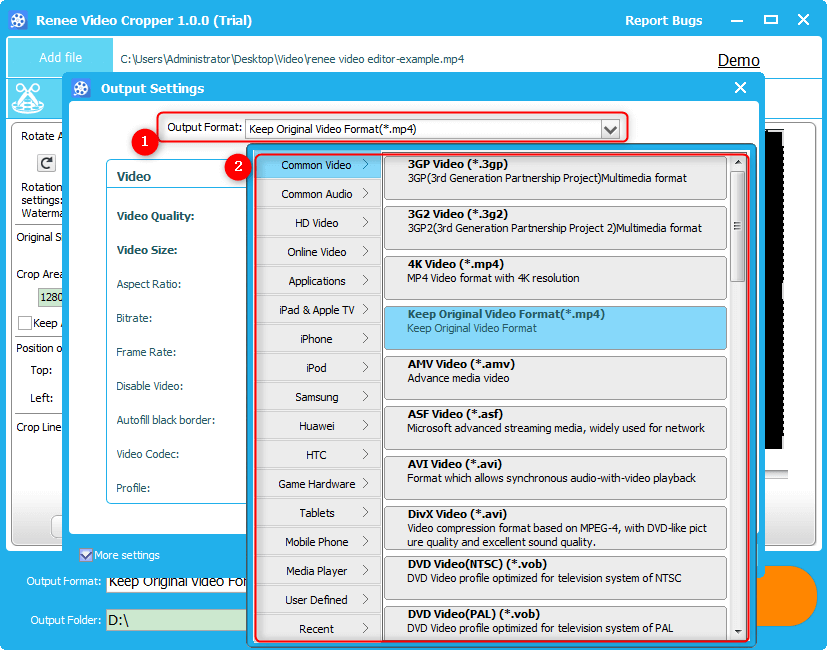The width and height of the screenshot is (827, 650).
Task: Click Report Bugs in the title bar
Action: (x=663, y=21)
